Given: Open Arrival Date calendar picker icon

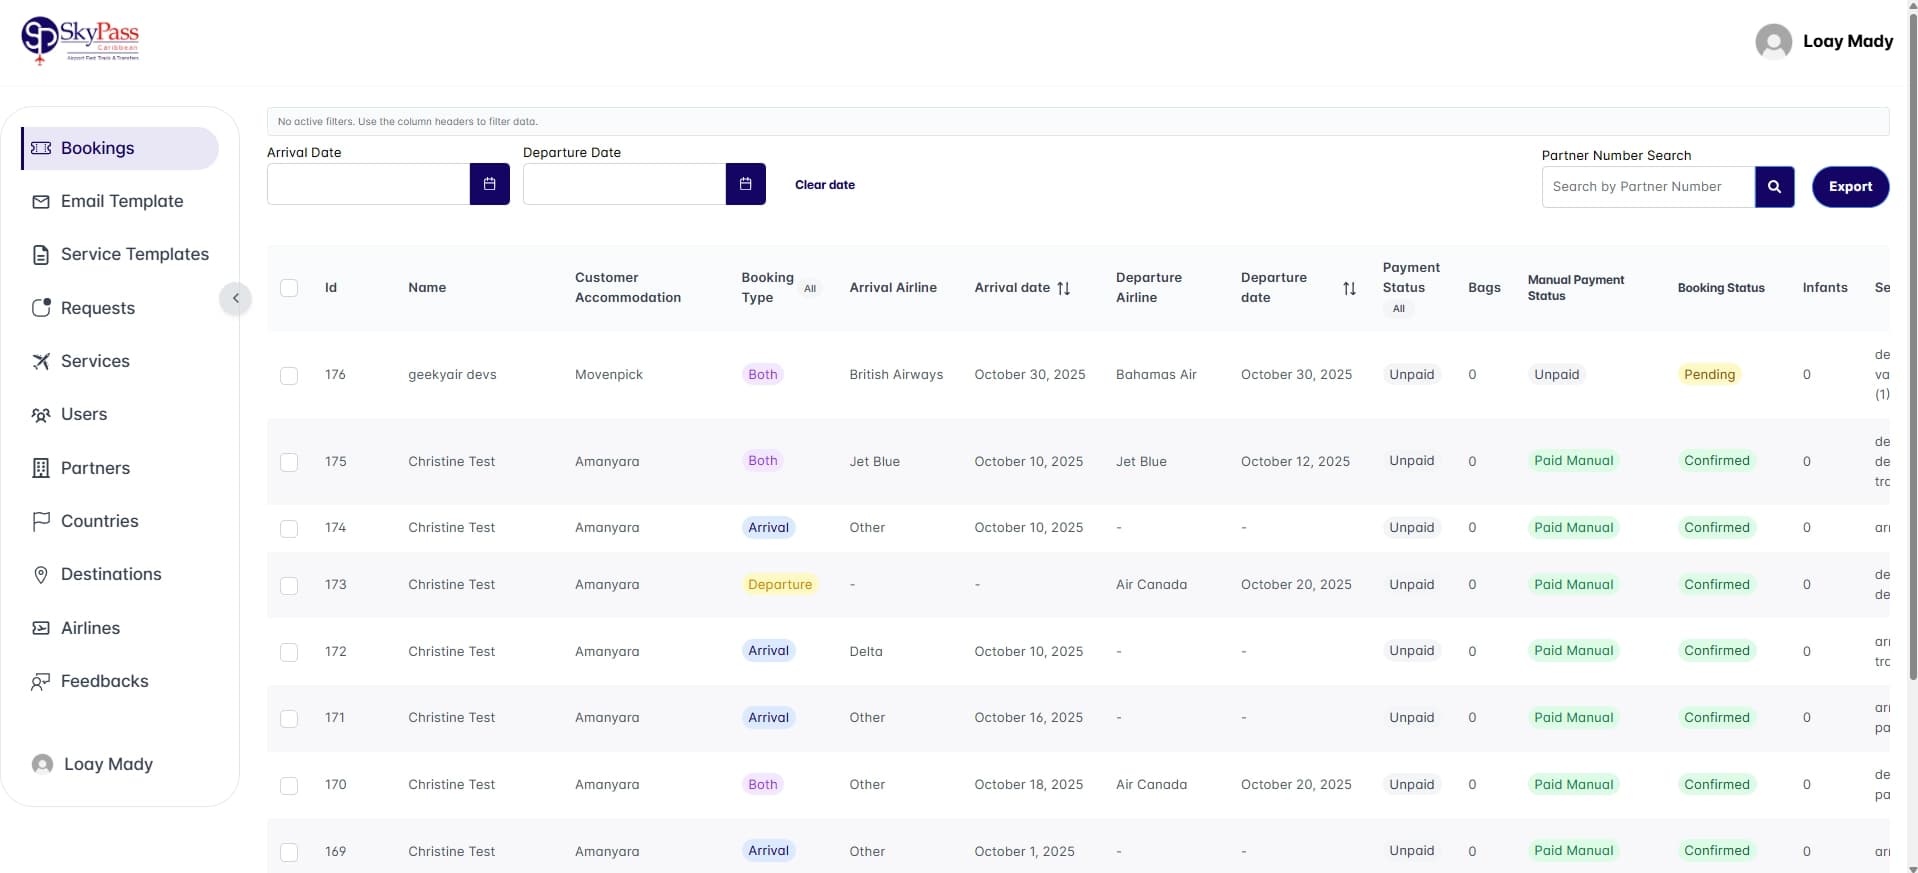Looking at the screenshot, I should tap(489, 184).
